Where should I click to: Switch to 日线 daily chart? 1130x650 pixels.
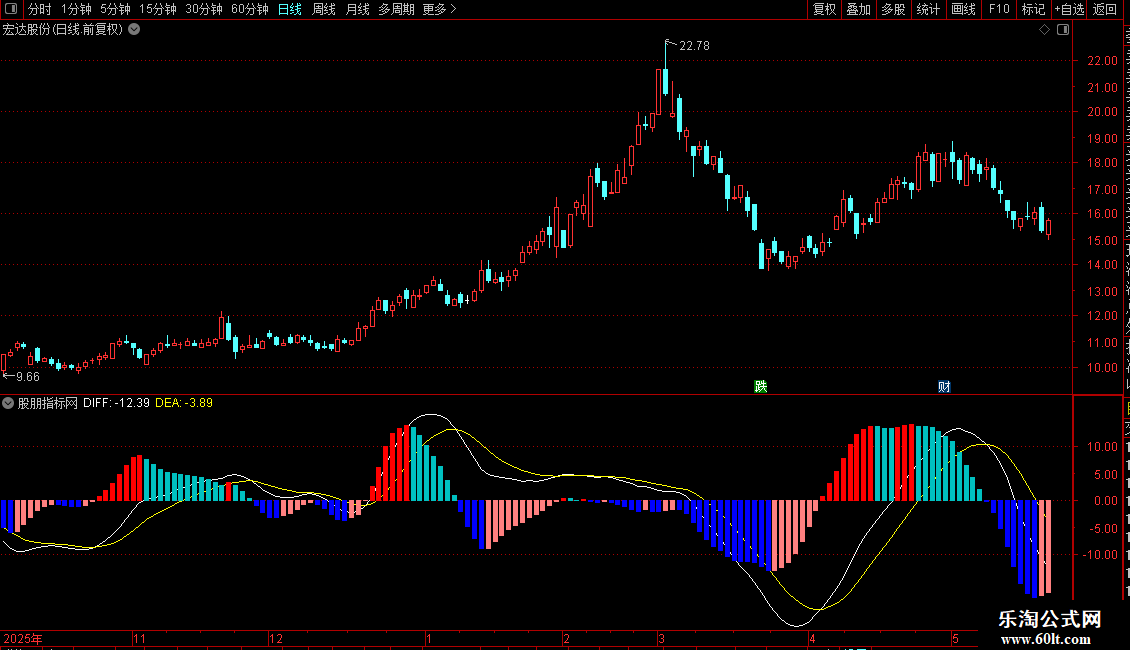tap(290, 9)
